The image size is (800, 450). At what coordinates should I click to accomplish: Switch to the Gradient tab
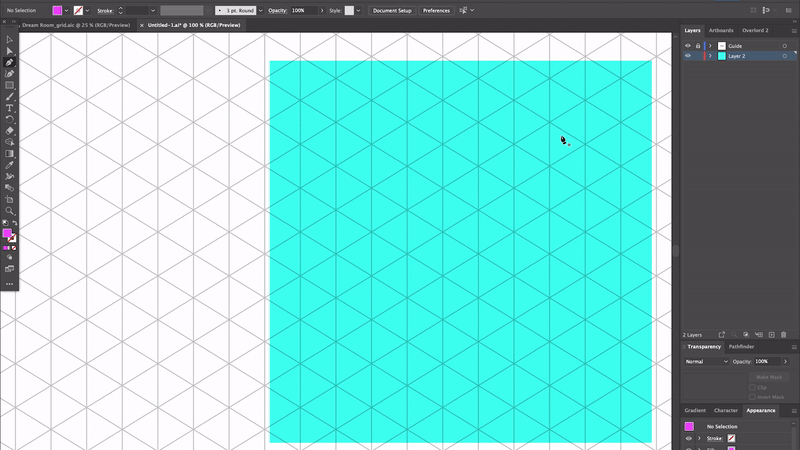pyautogui.click(x=695, y=411)
